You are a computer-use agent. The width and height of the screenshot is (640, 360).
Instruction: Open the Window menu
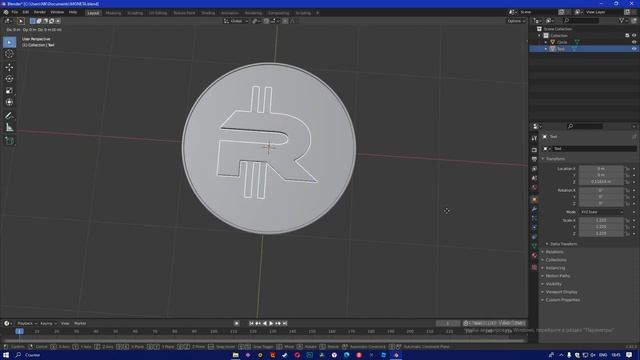[57, 12]
